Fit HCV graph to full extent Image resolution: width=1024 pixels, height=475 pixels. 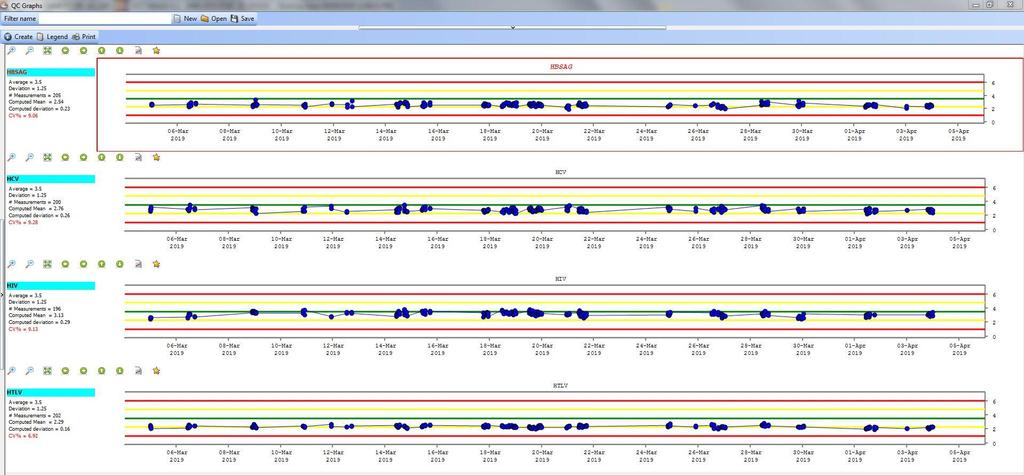48,157
